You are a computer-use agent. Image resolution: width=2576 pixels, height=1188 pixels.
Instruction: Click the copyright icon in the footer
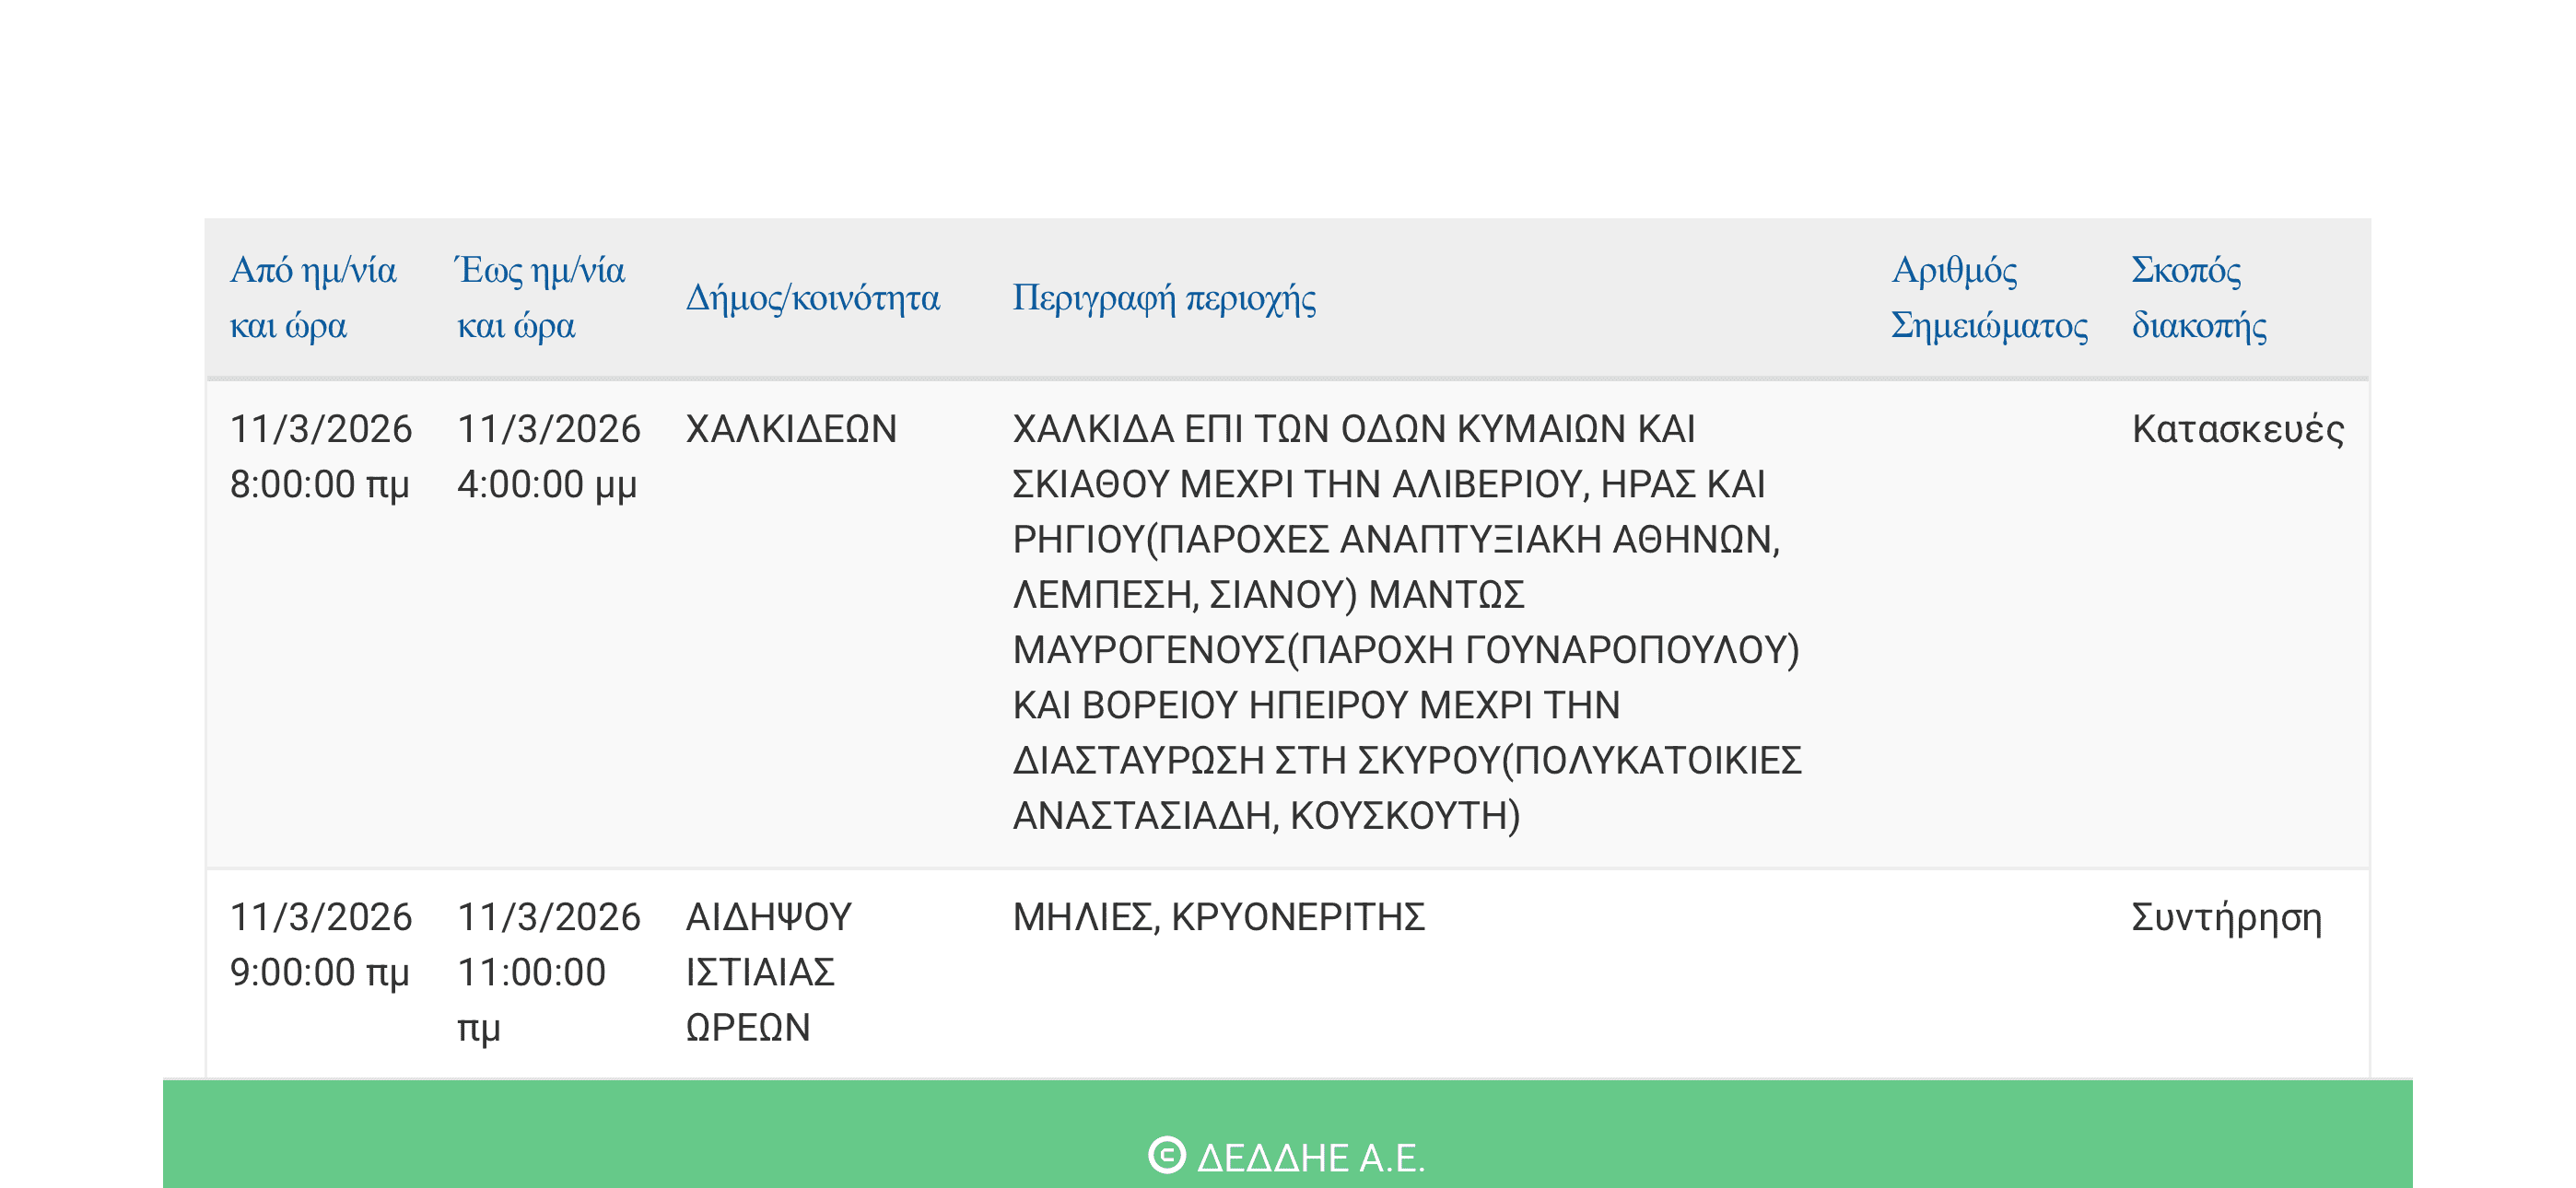[1166, 1155]
